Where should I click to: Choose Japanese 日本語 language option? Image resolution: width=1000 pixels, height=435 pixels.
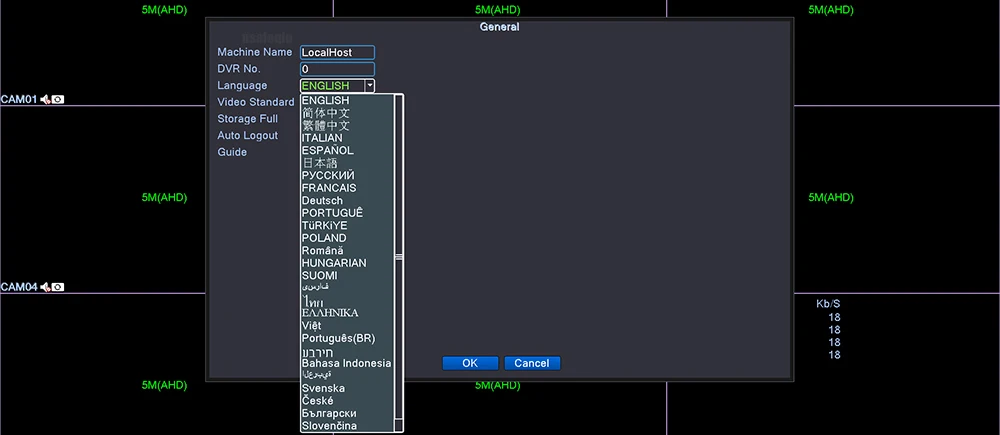347,163
